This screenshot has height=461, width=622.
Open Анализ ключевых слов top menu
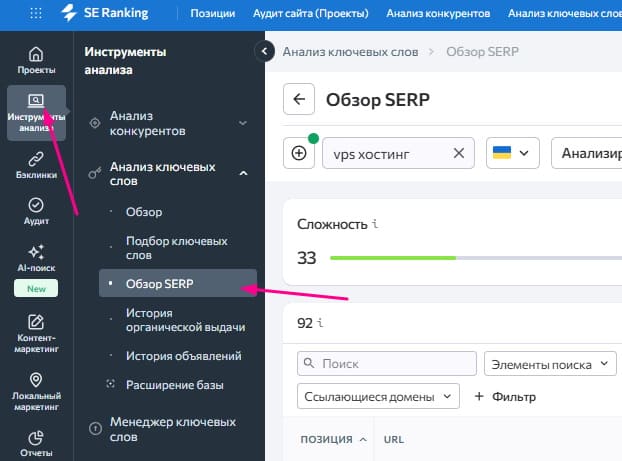tap(564, 13)
